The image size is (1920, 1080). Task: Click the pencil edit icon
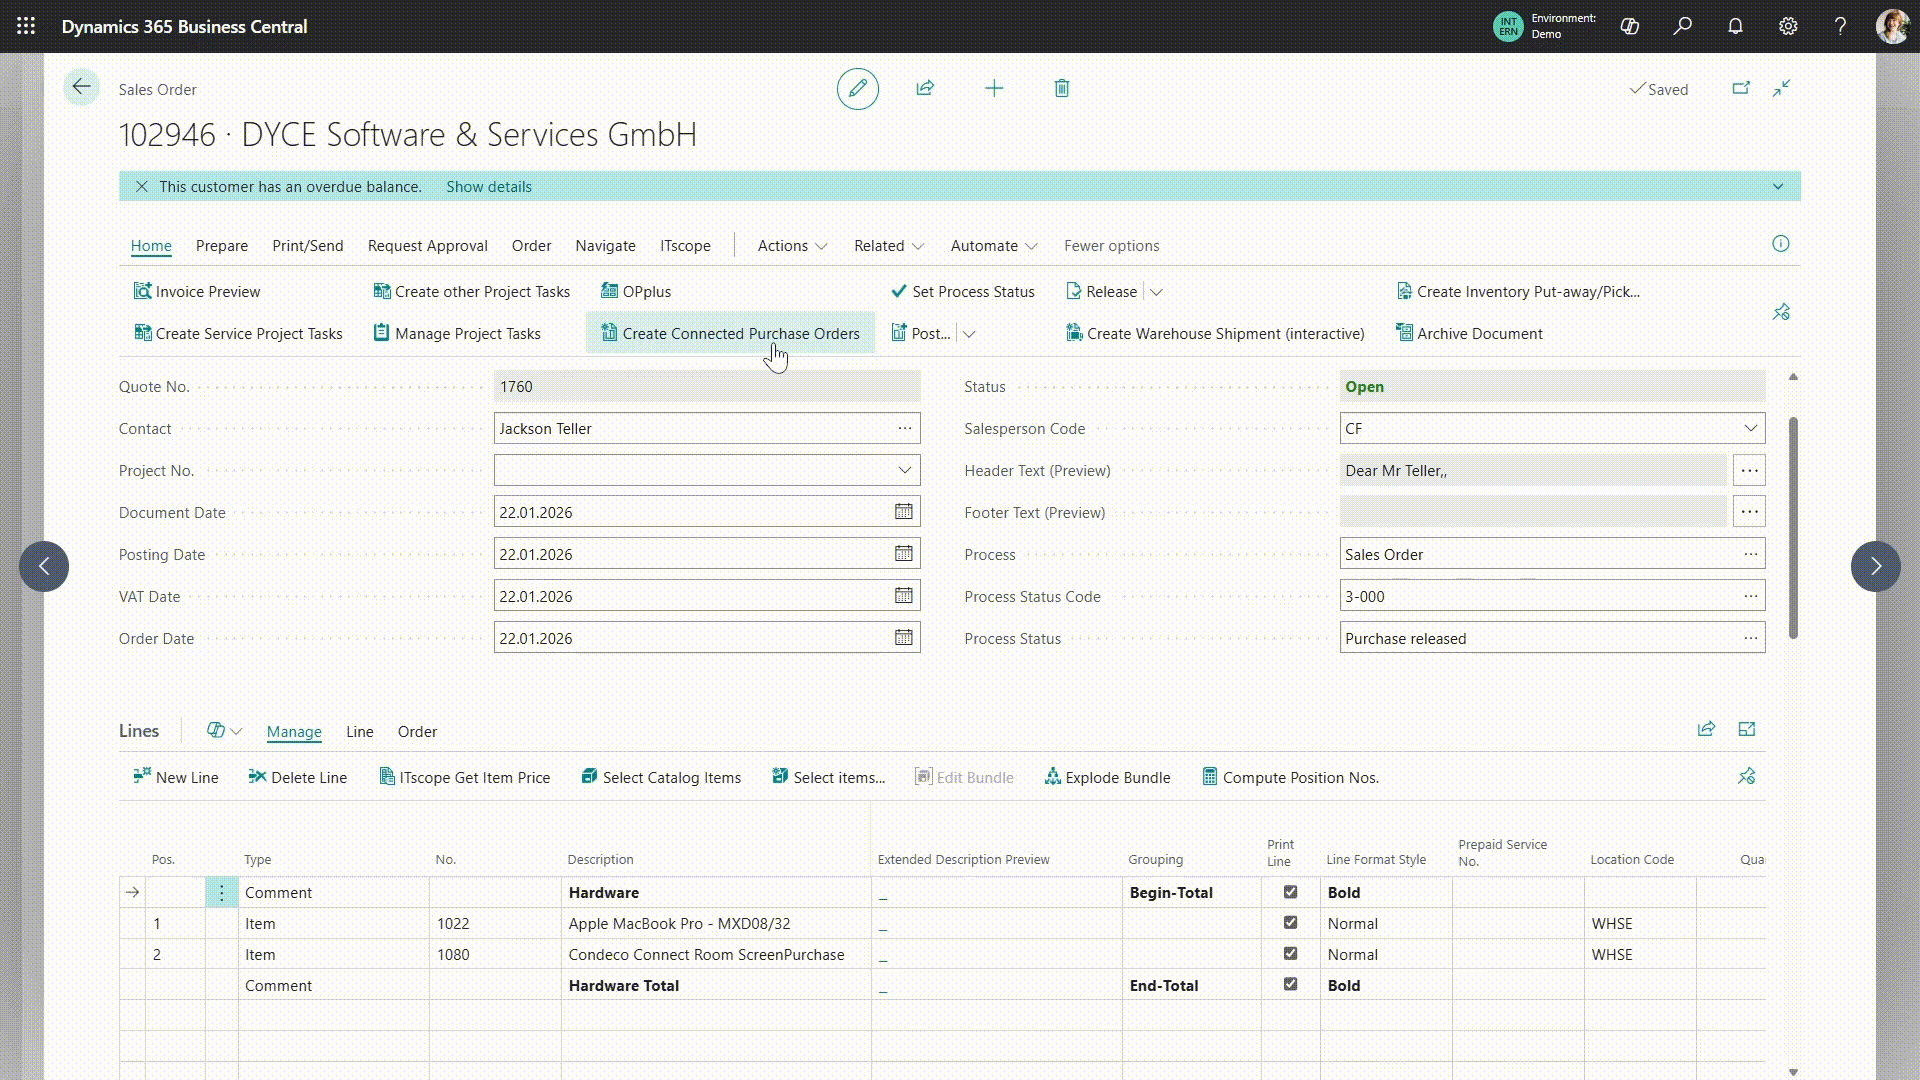click(x=857, y=89)
